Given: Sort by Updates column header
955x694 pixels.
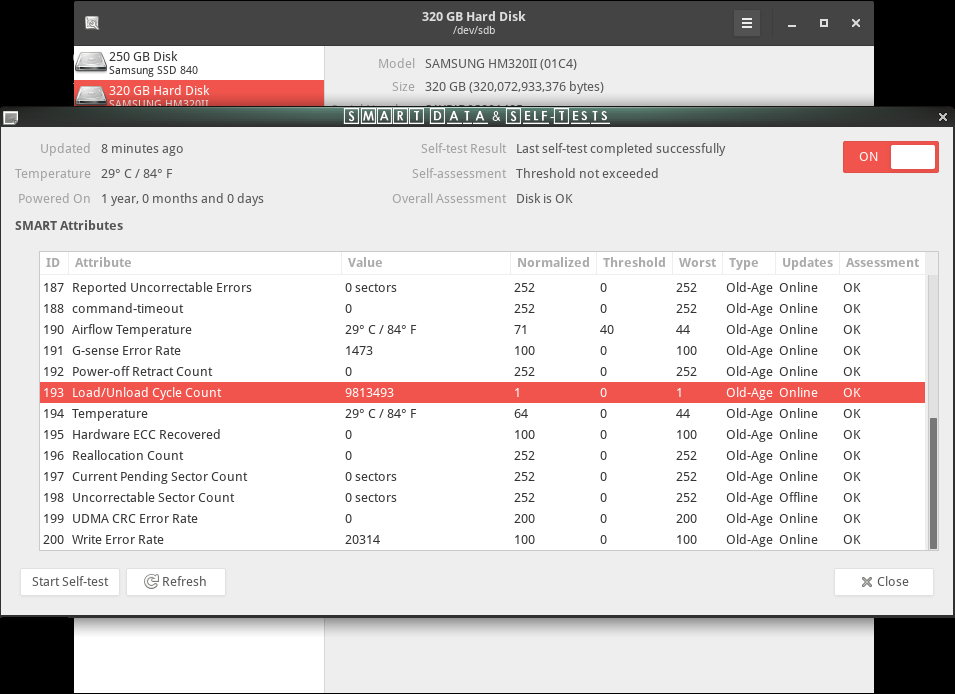Looking at the screenshot, I should coord(807,263).
